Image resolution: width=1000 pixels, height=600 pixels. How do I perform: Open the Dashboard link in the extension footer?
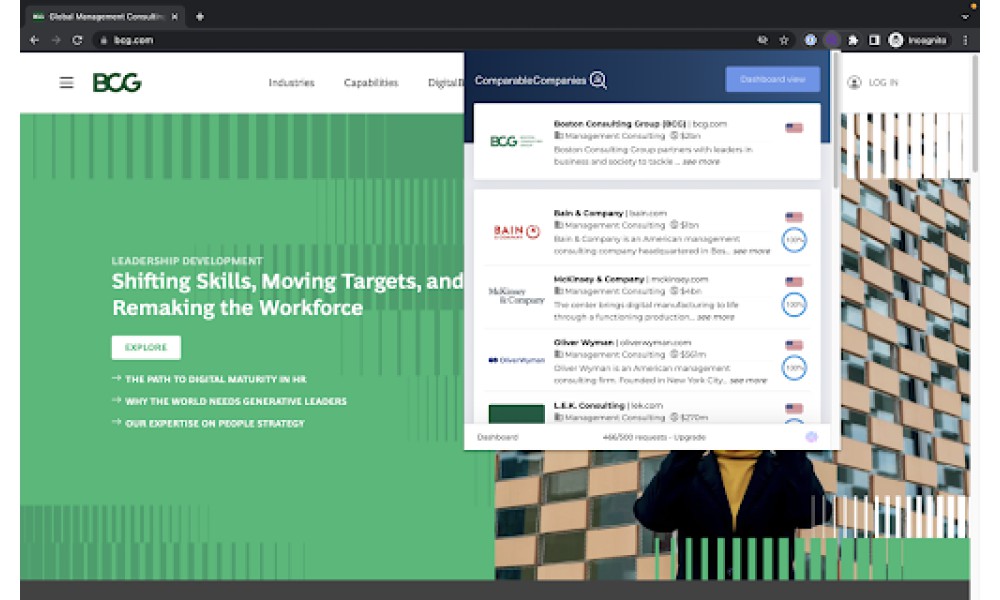(x=497, y=437)
